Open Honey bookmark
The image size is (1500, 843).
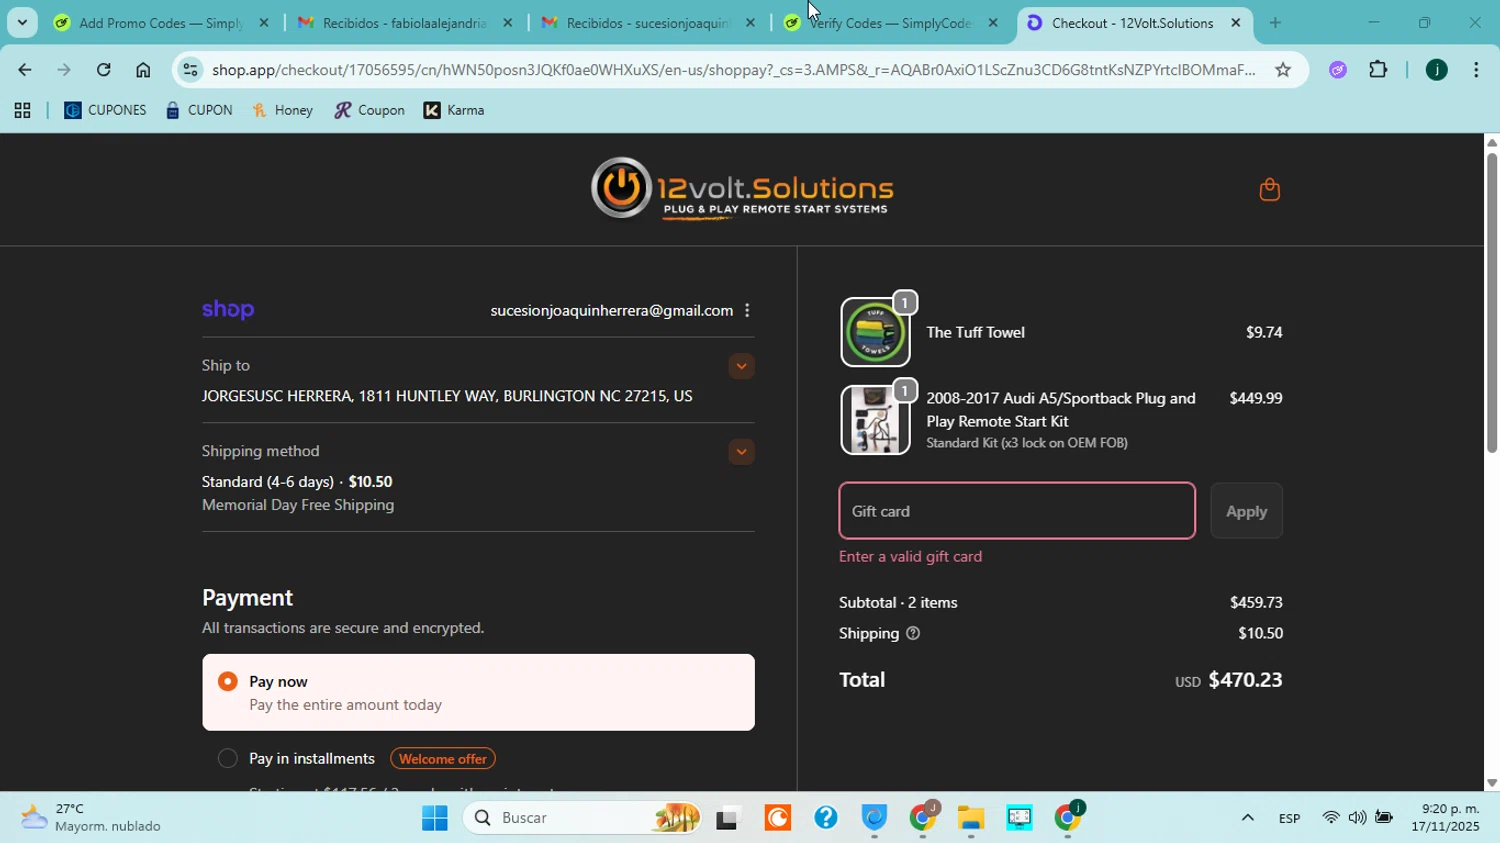pyautogui.click(x=283, y=111)
